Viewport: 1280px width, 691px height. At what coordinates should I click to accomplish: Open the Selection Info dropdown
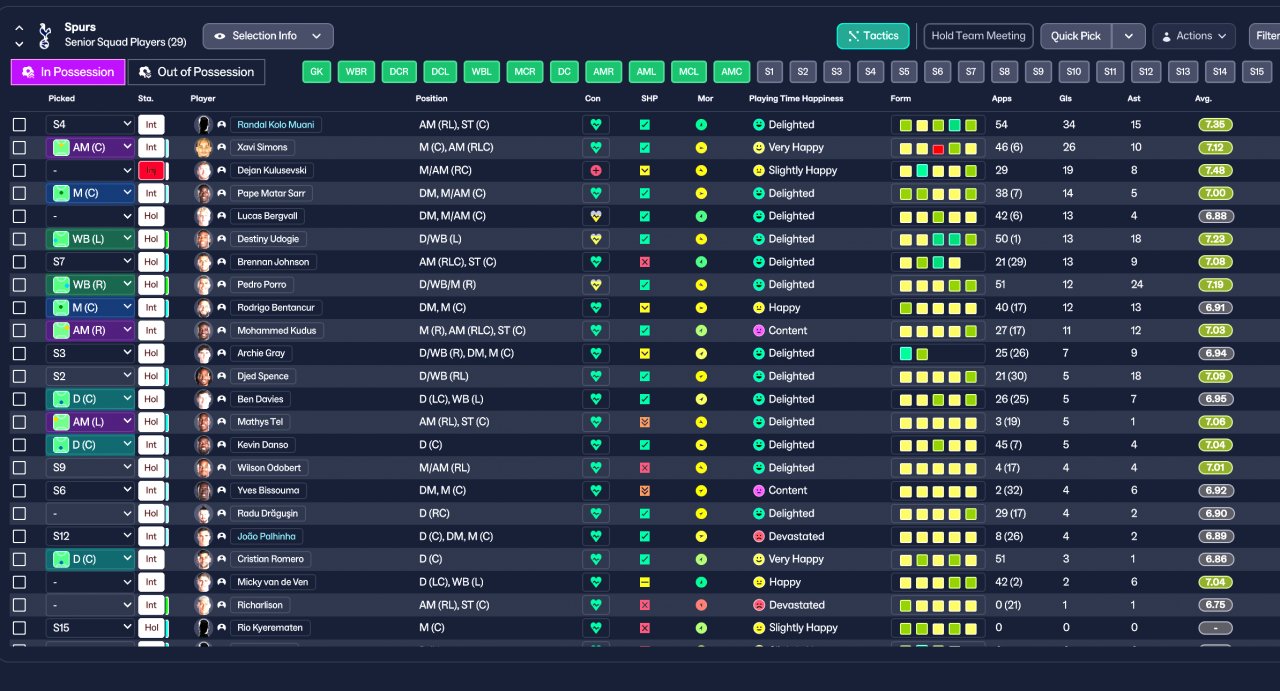click(x=268, y=36)
